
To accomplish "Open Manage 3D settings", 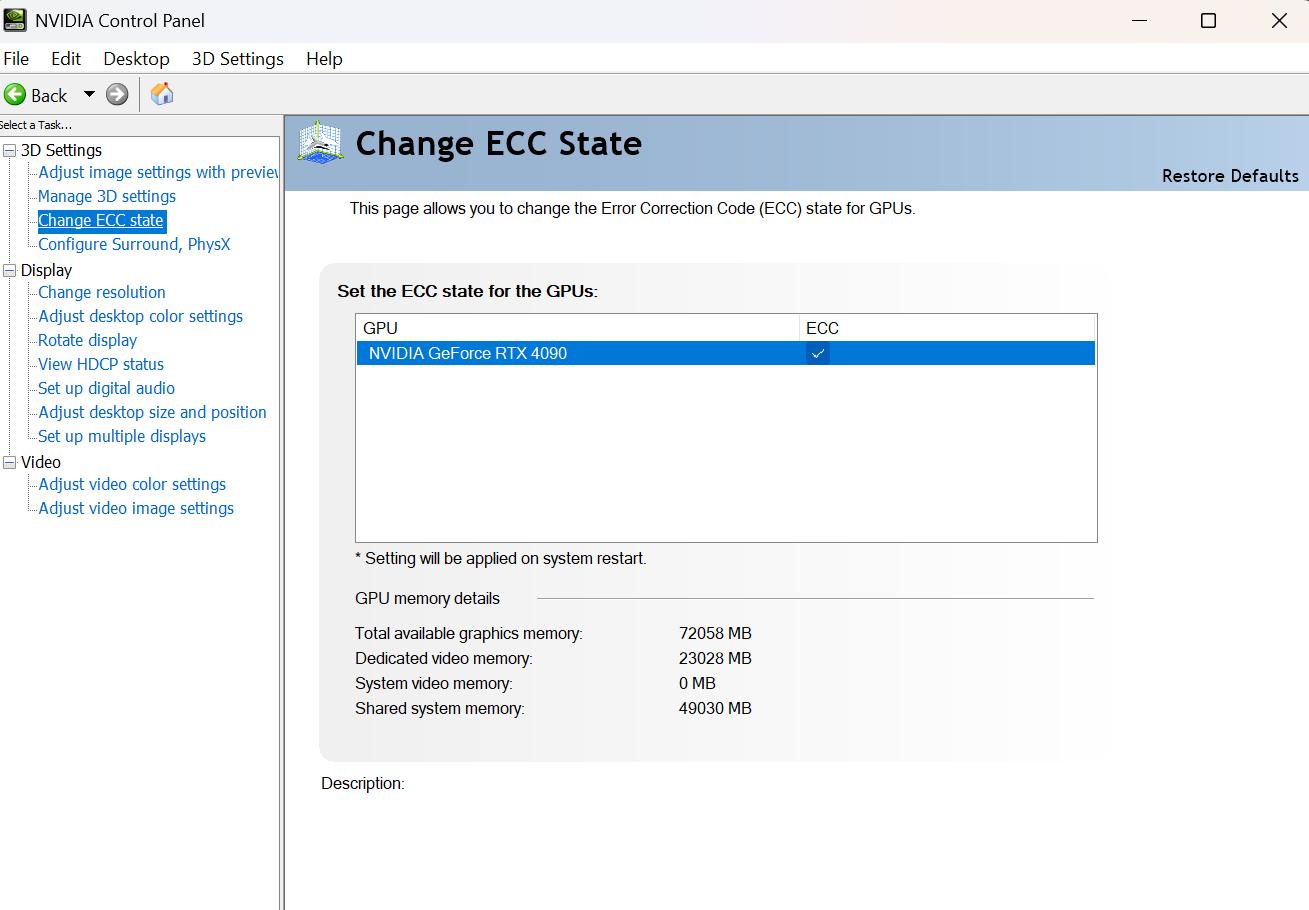I will click(x=107, y=196).
